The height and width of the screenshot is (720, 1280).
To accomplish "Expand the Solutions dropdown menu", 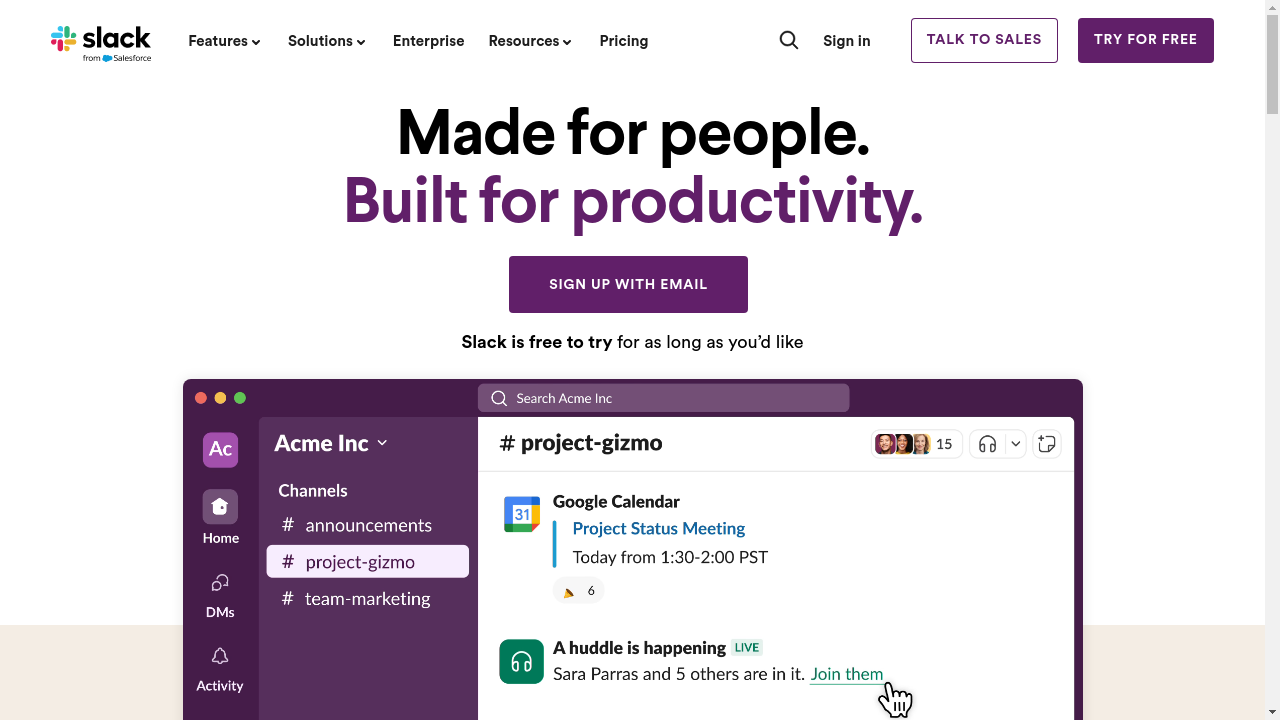I will point(326,41).
